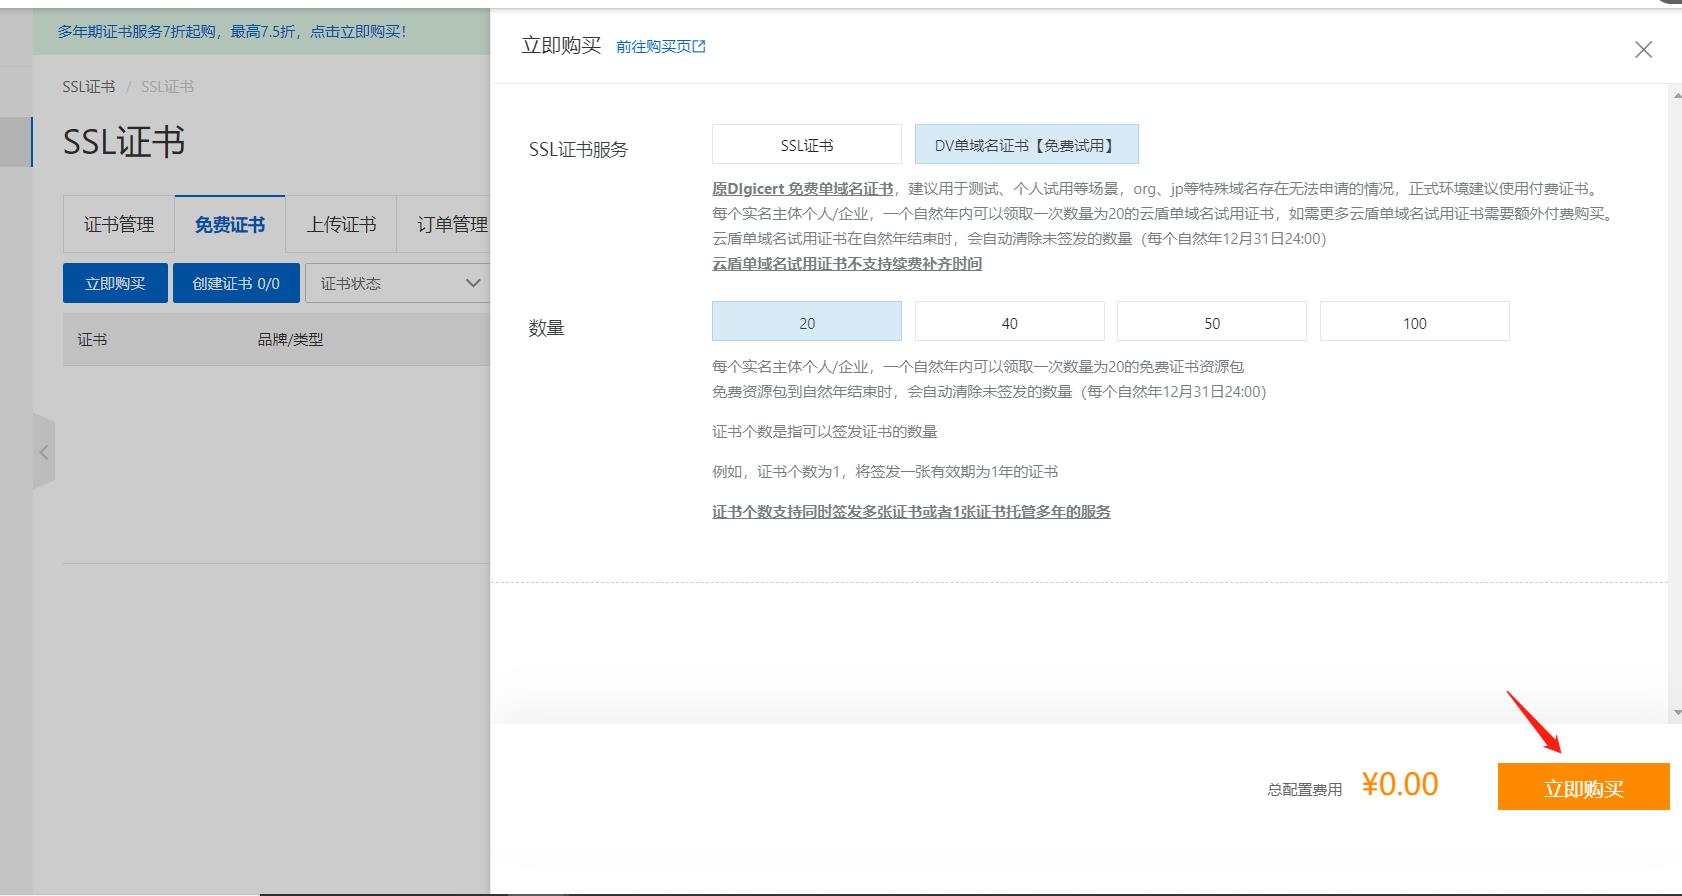This screenshot has height=896, width=1682.
Task: Click the promo banner 多年期证书服务7折起购
Action: (x=232, y=32)
